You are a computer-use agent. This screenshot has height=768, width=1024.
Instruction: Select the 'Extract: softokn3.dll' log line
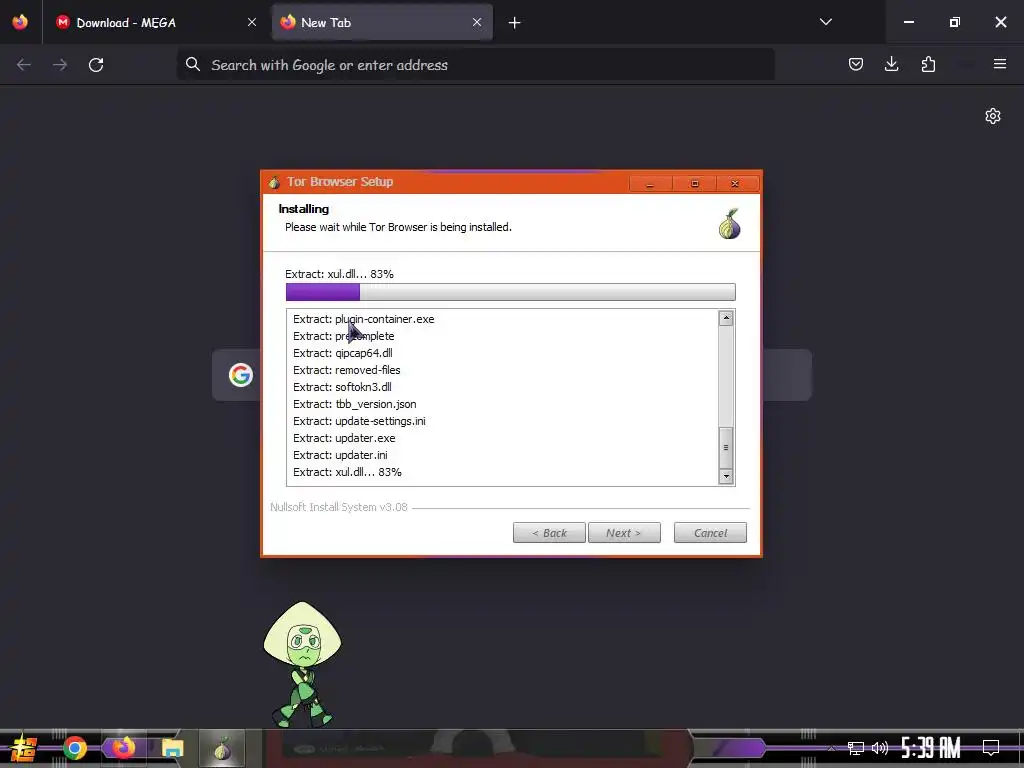point(342,387)
